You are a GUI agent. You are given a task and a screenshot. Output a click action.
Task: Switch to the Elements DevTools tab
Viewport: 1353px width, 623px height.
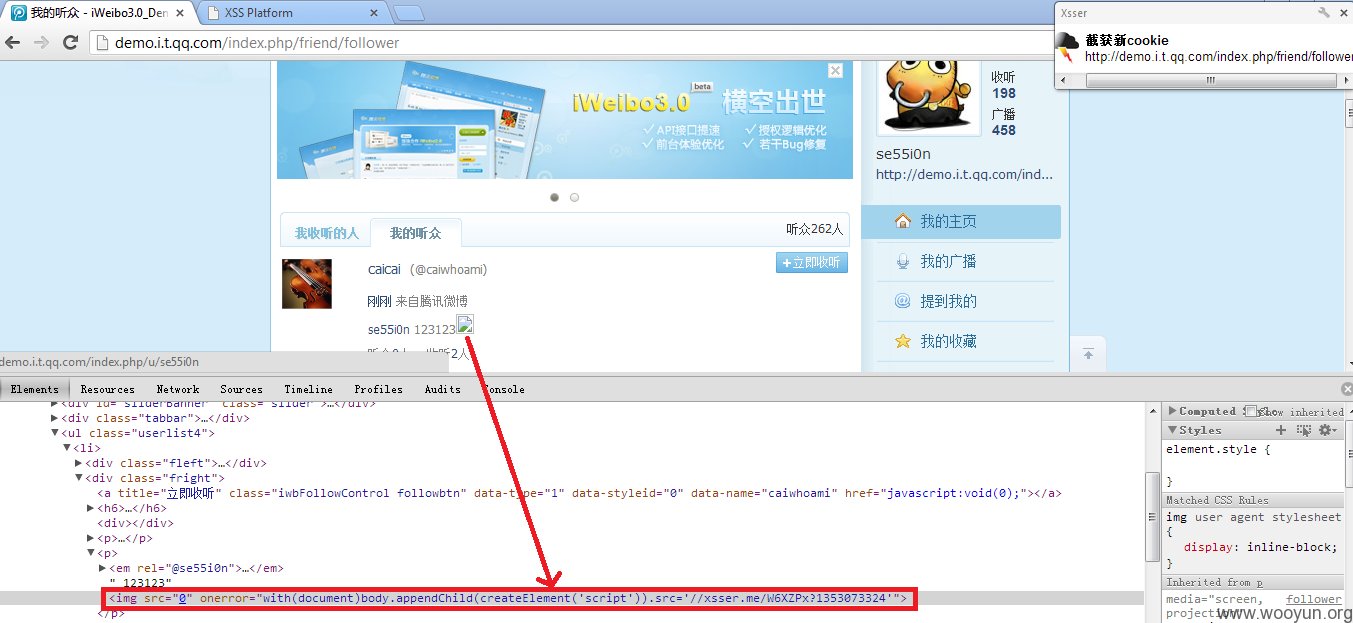(x=34, y=389)
